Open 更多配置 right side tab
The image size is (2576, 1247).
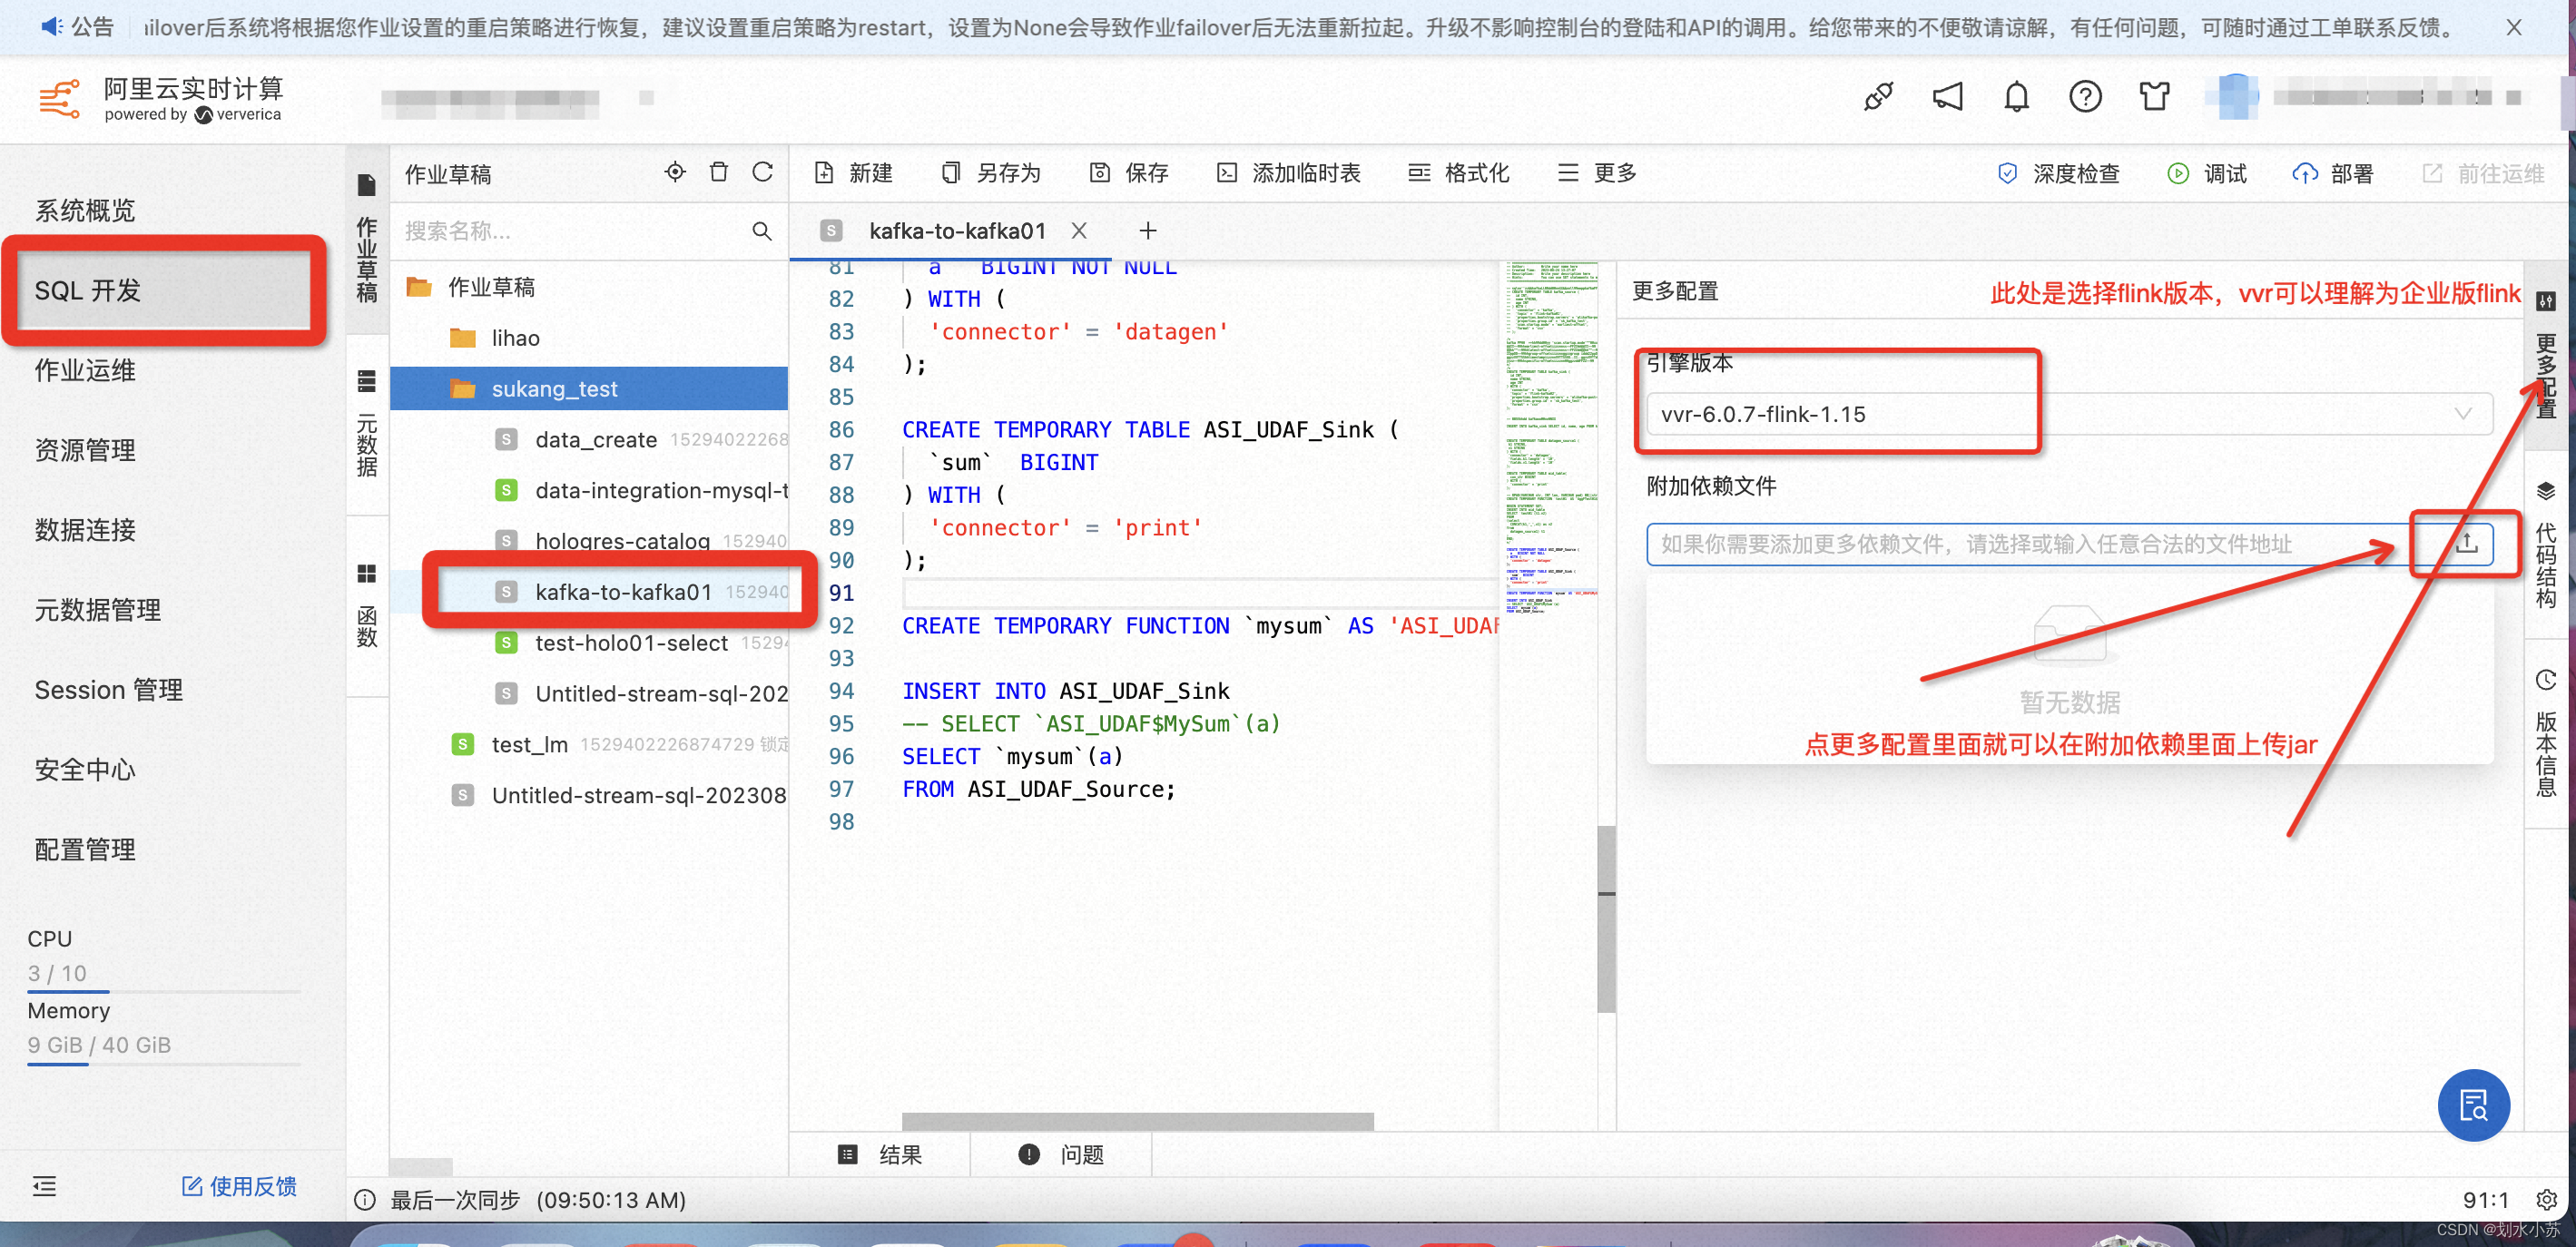[2545, 355]
